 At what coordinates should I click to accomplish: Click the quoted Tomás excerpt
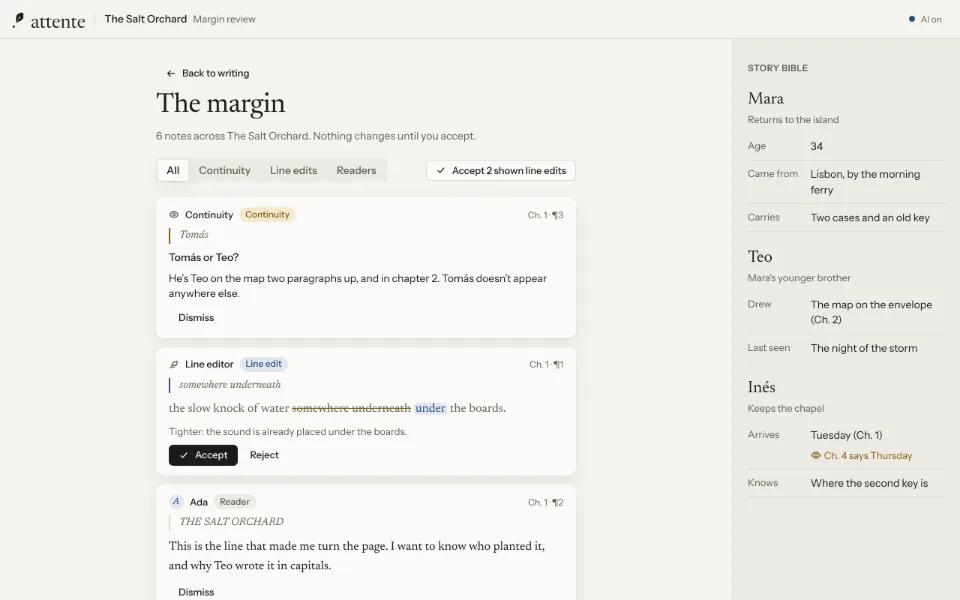194,234
